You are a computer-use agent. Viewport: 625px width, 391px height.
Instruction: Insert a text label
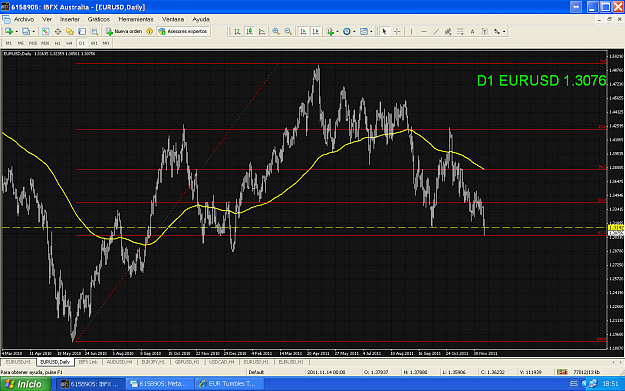click(x=485, y=31)
